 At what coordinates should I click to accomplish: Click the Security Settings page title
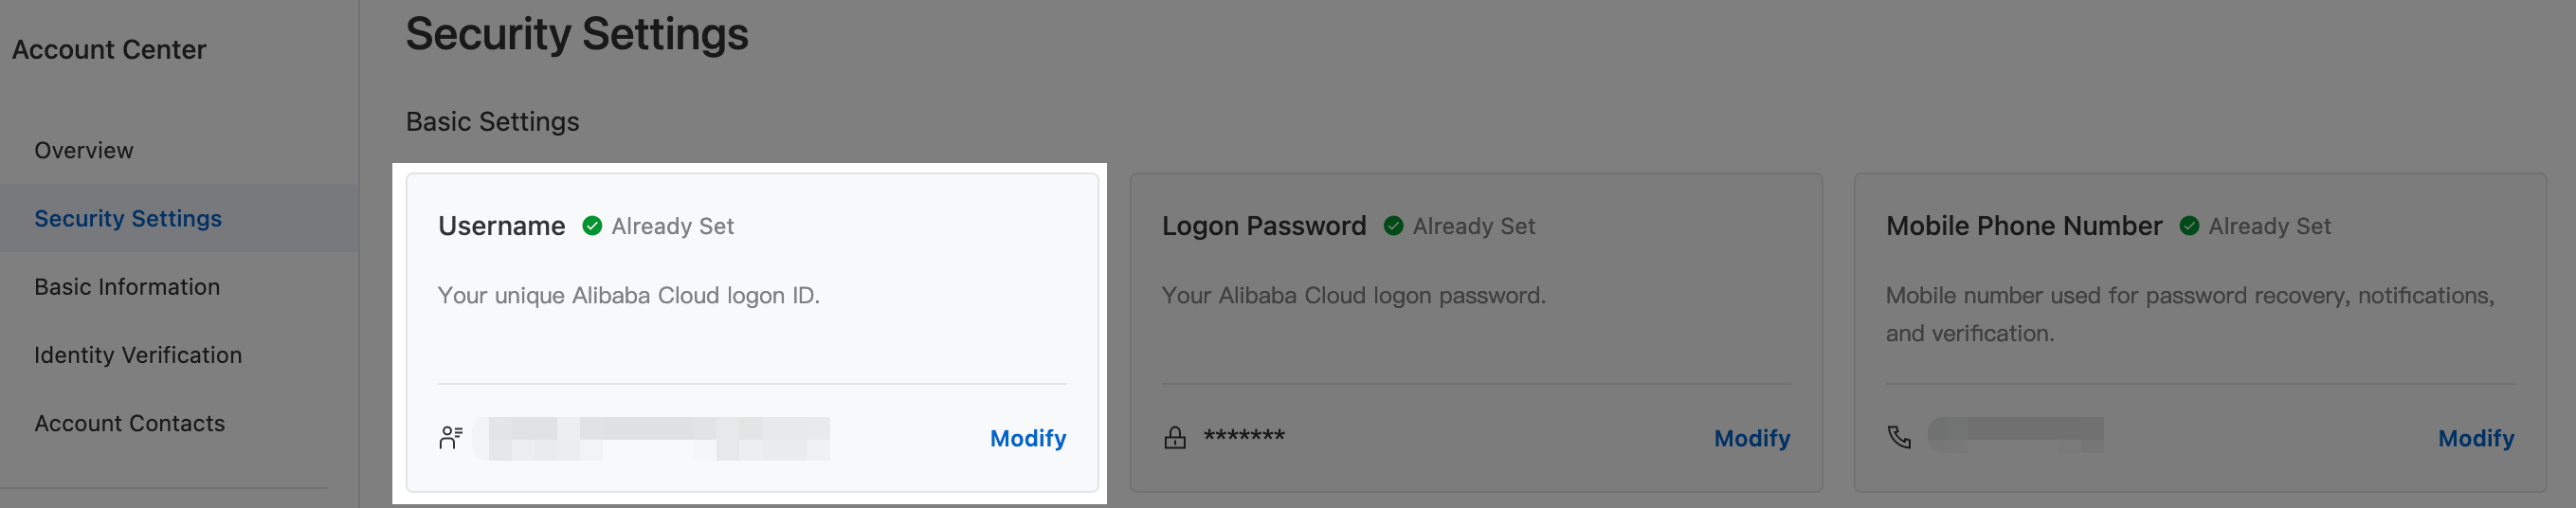pyautogui.click(x=577, y=34)
